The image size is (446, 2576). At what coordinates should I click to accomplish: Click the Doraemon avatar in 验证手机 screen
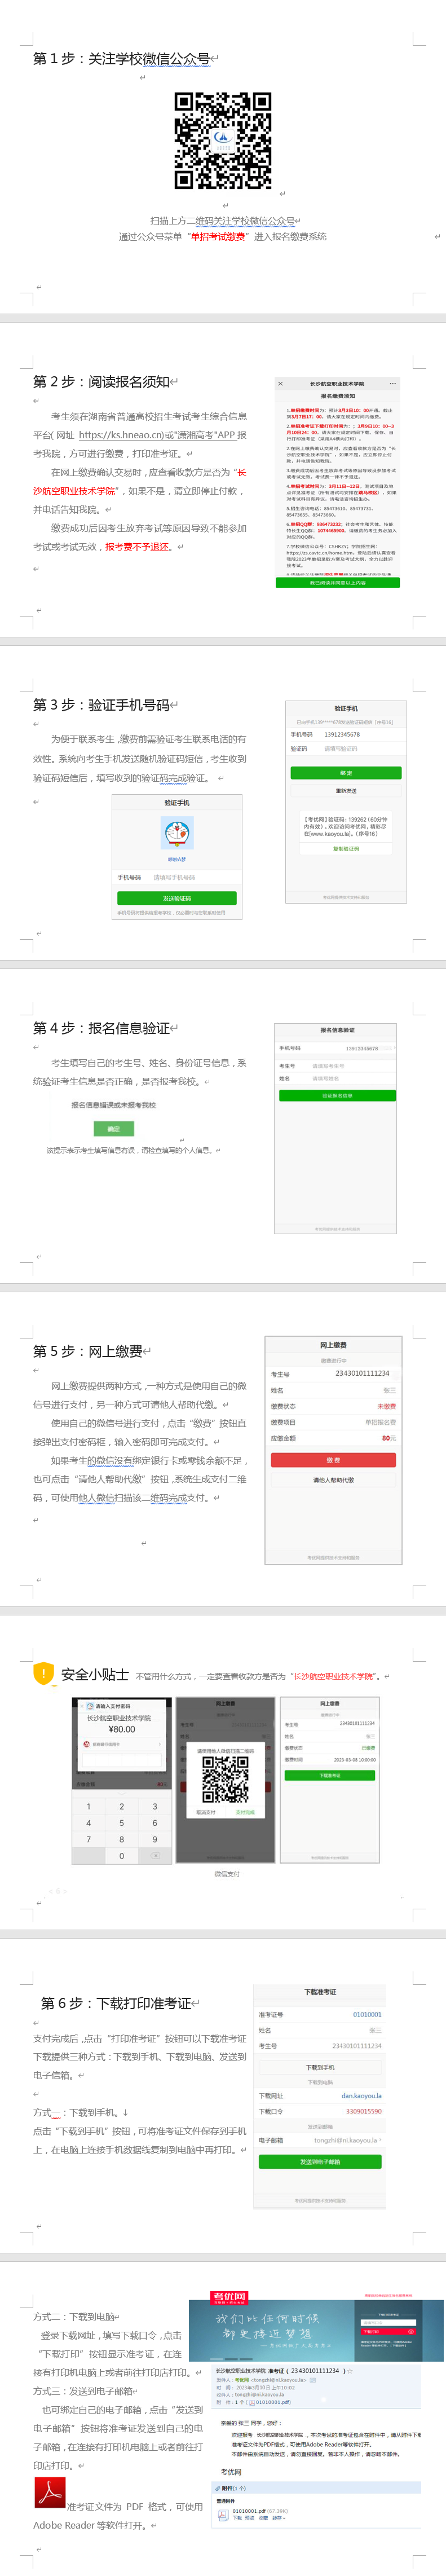177,833
